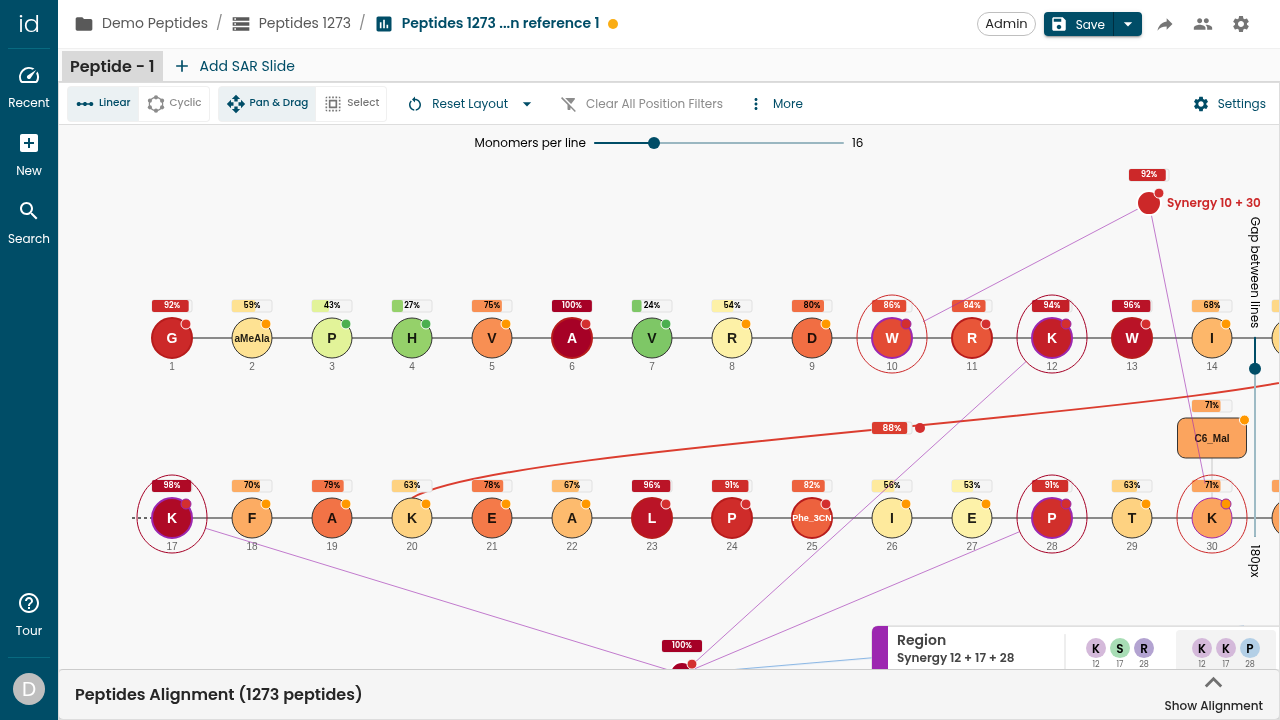Click monomer W at position 10
Image resolution: width=1280 pixels, height=720 pixels.
click(892, 338)
